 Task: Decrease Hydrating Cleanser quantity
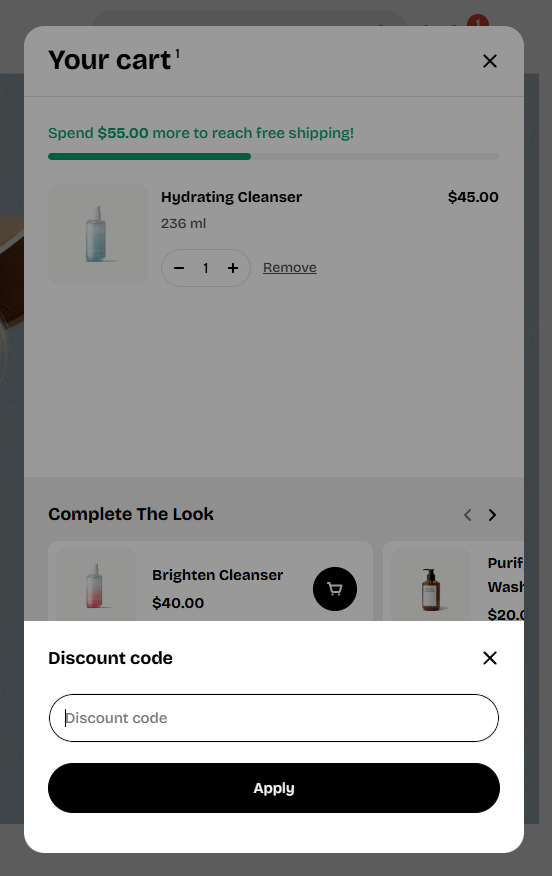179,268
